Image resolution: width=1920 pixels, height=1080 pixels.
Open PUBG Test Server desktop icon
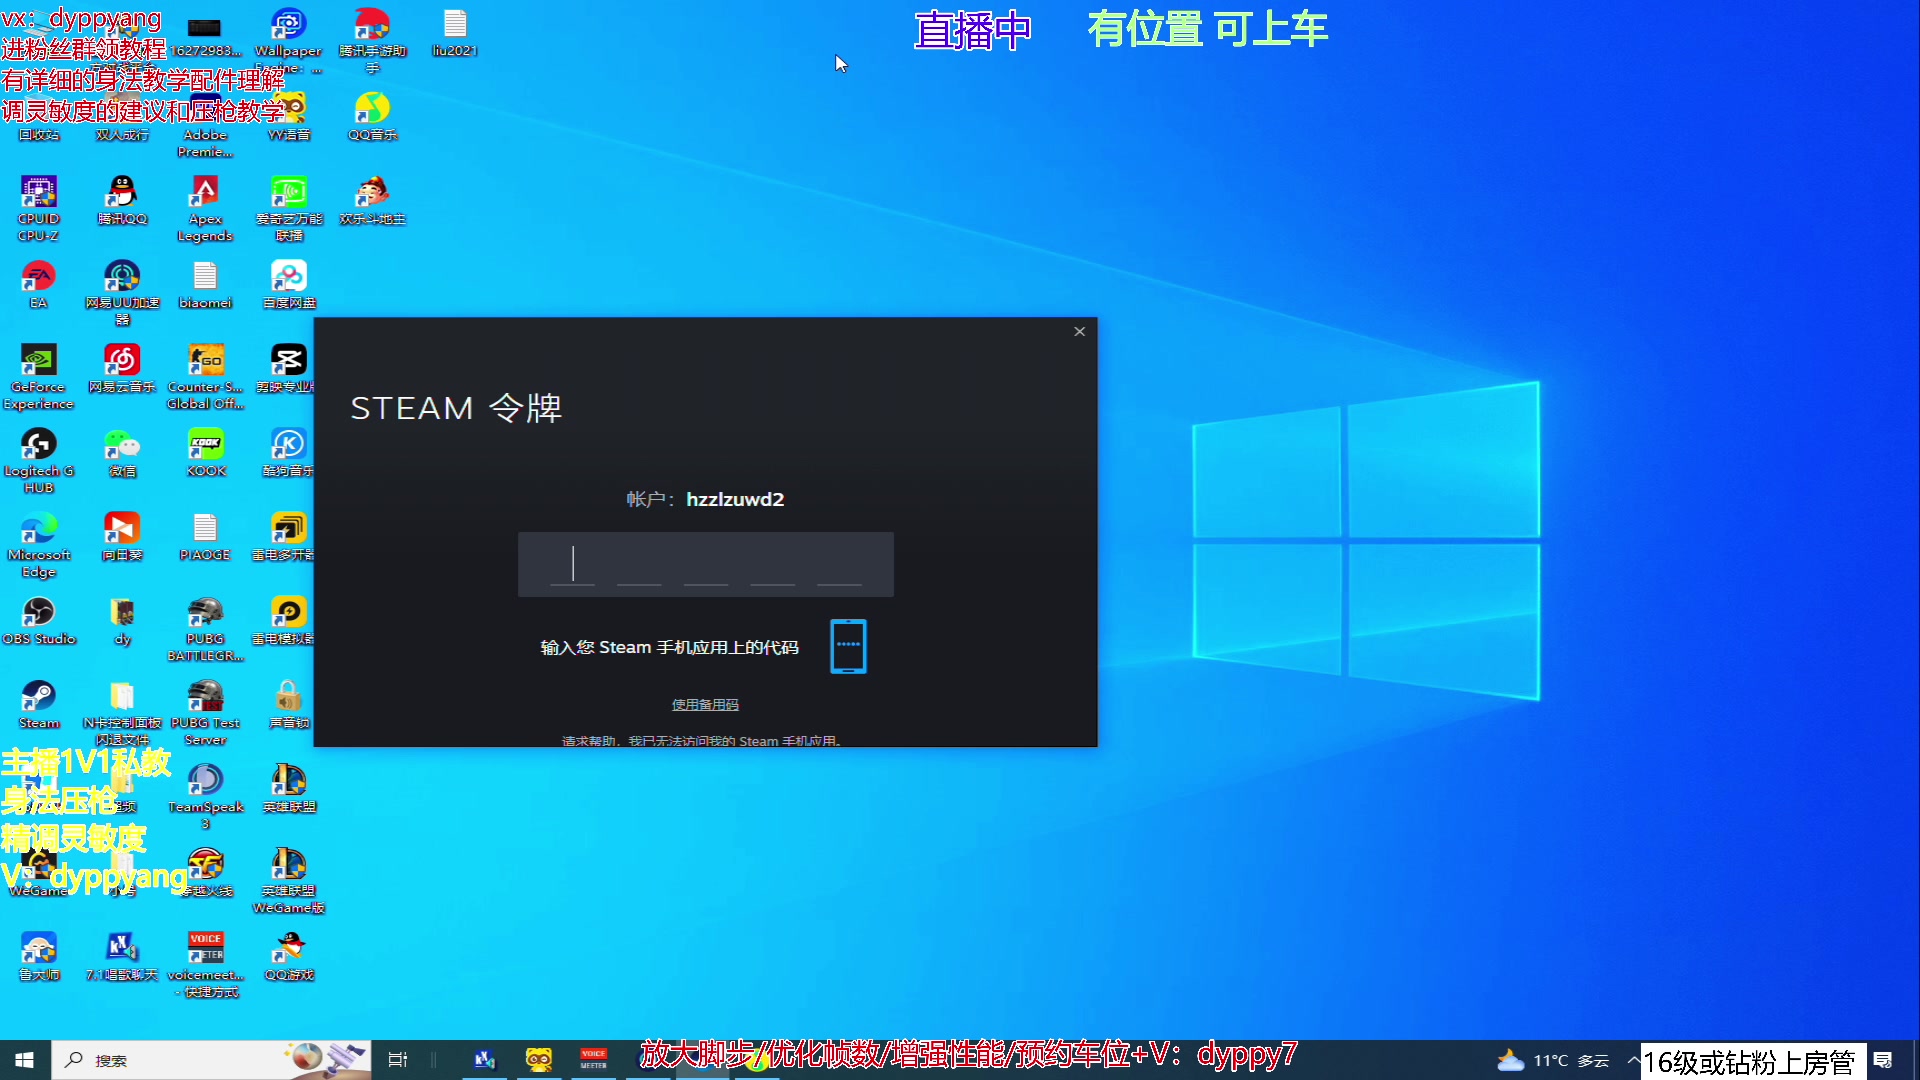coord(205,712)
